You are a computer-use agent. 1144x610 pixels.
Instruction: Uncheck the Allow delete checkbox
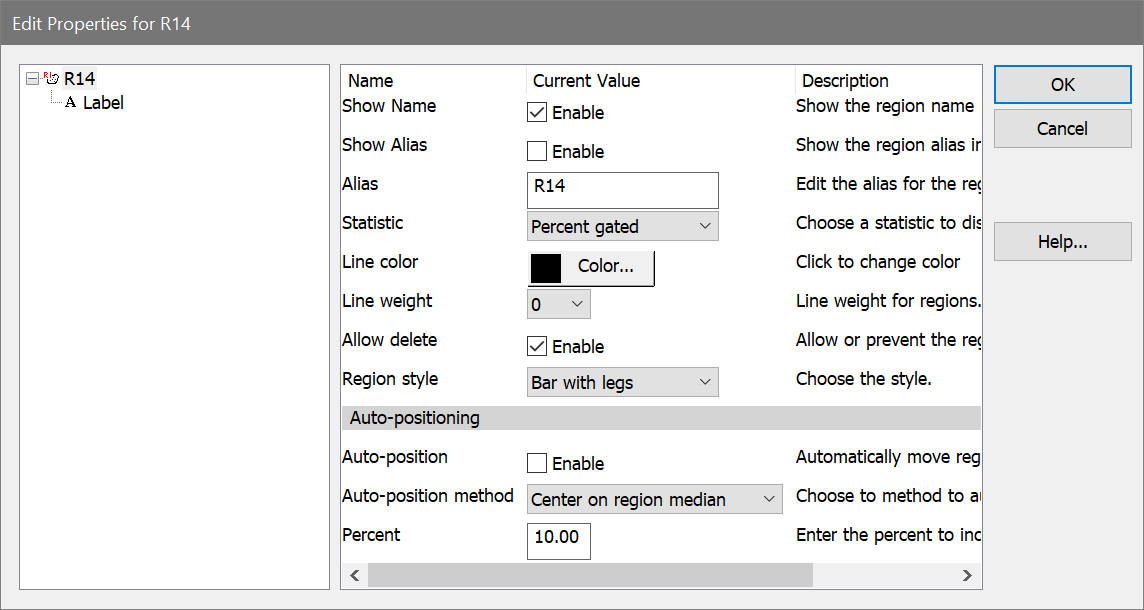coord(537,347)
